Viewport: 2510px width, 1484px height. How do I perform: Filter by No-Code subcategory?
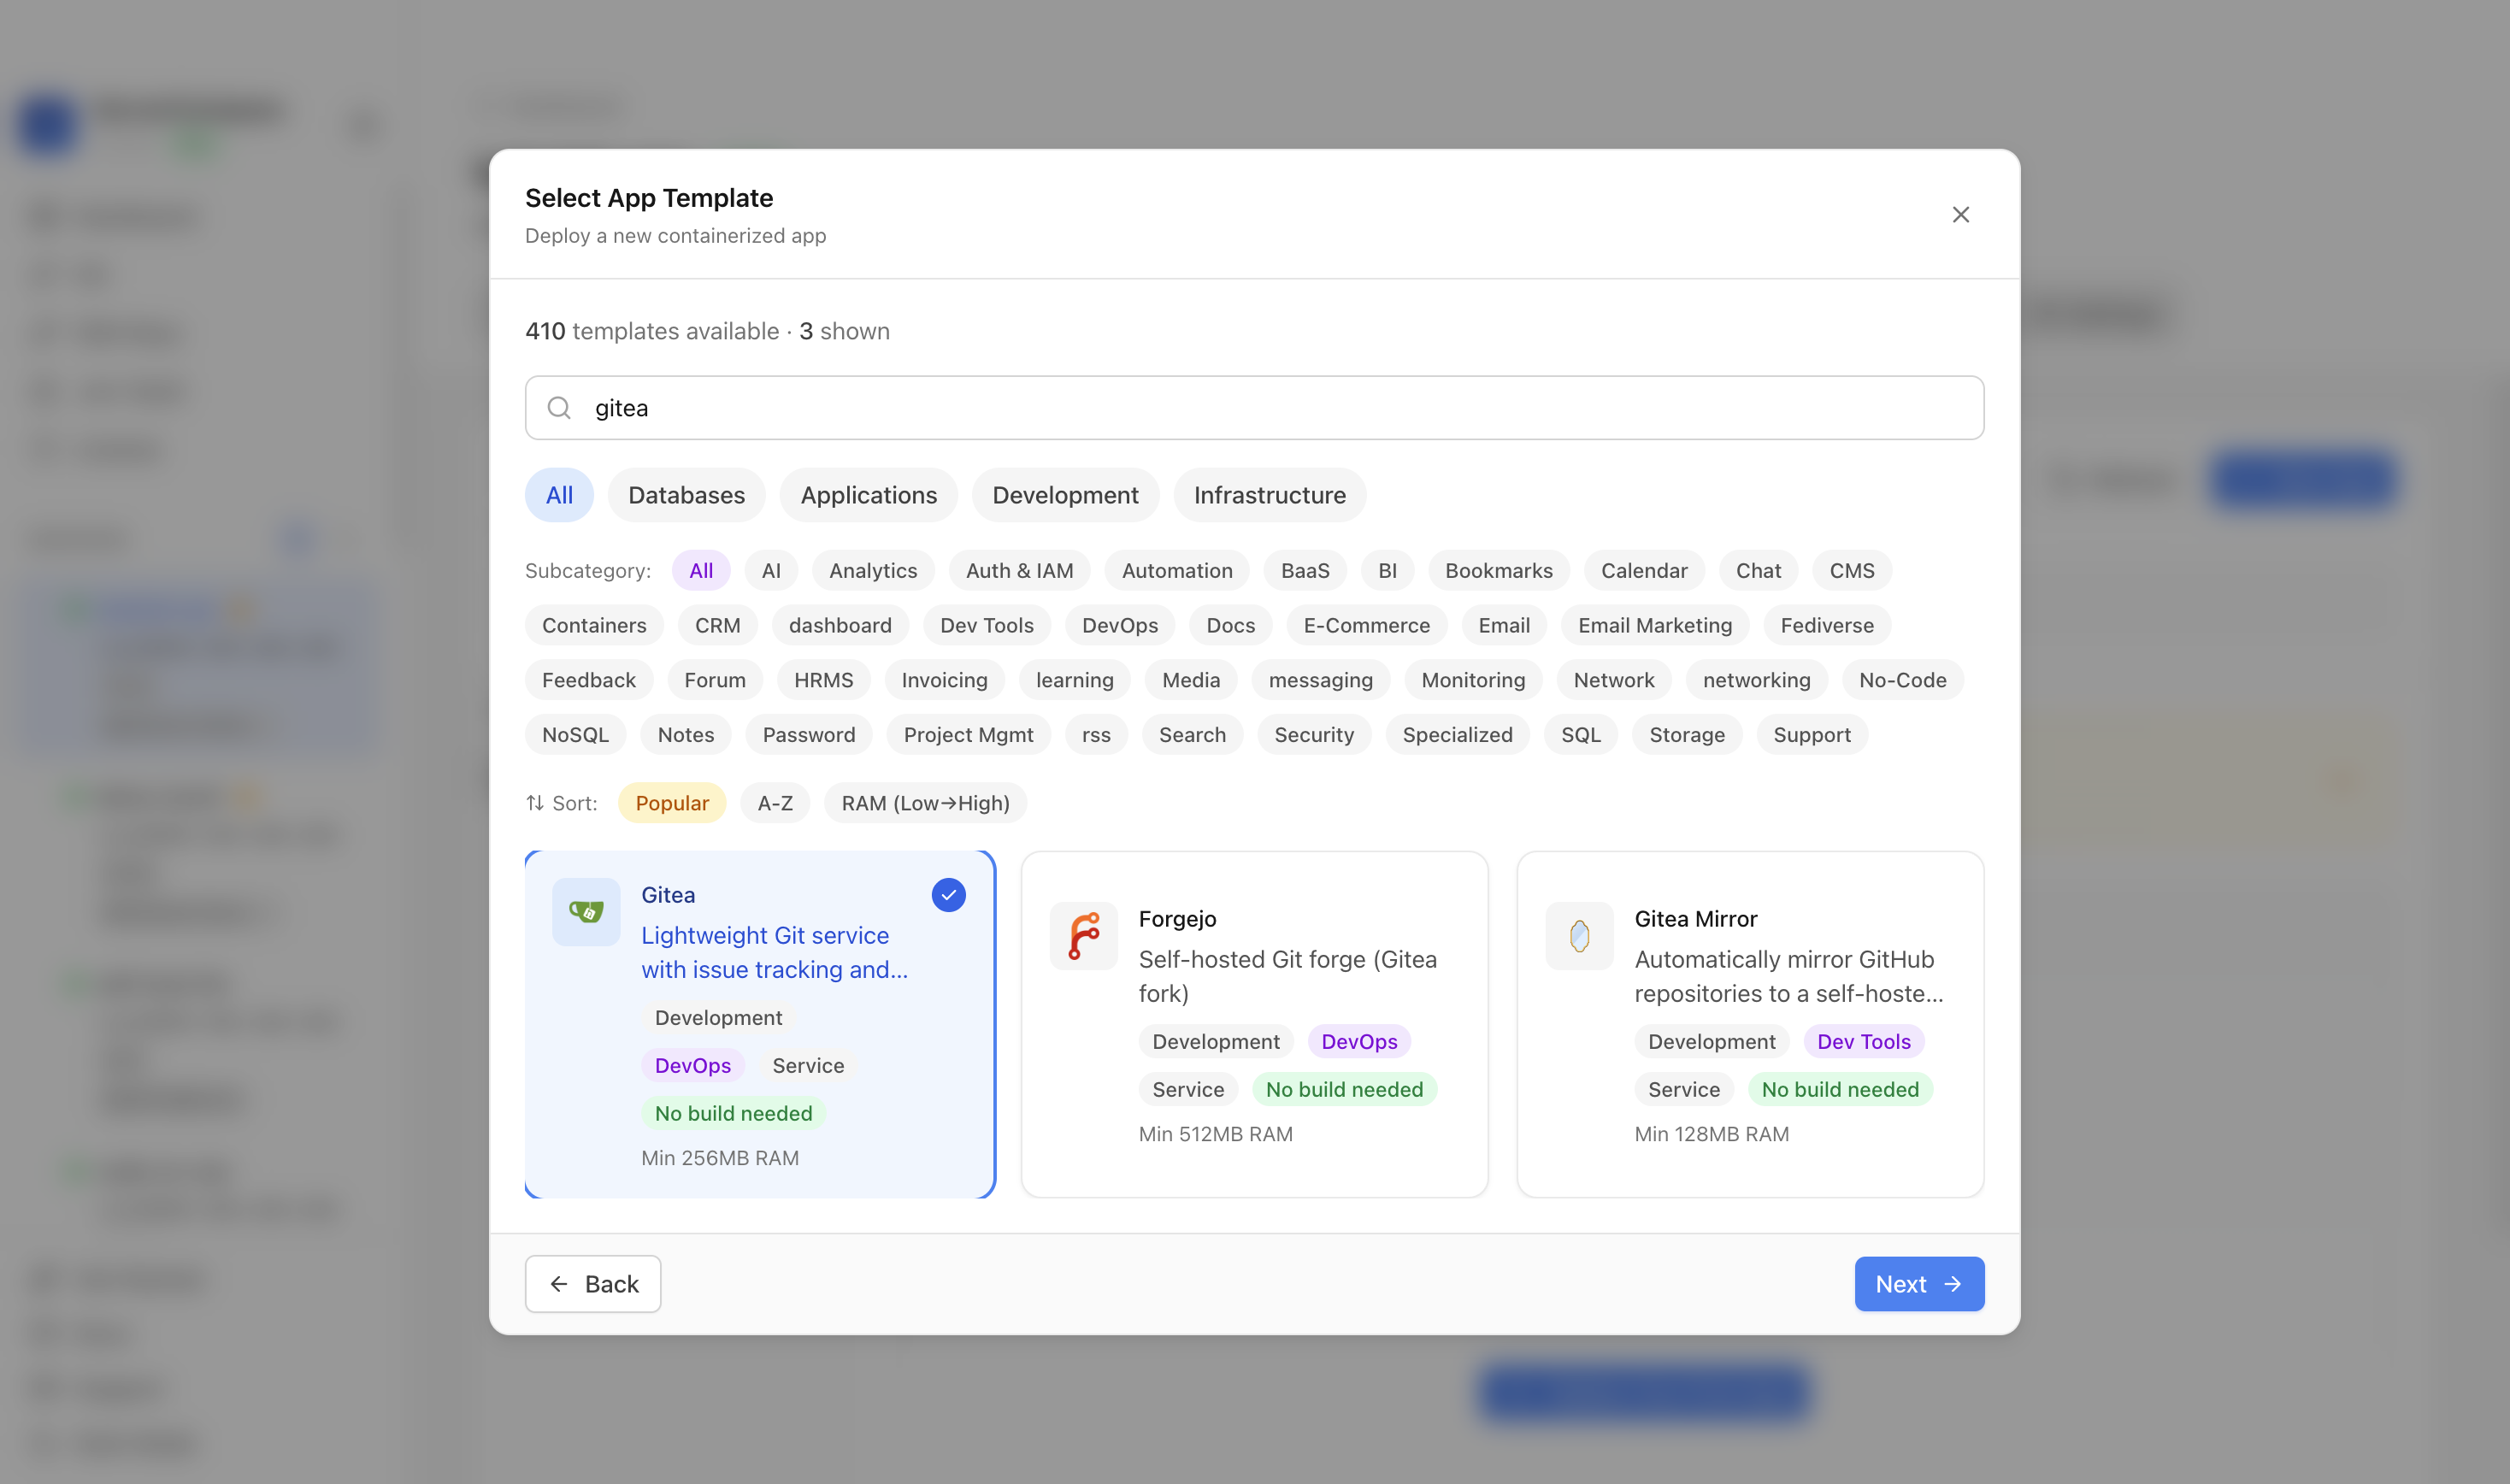coord(1902,680)
